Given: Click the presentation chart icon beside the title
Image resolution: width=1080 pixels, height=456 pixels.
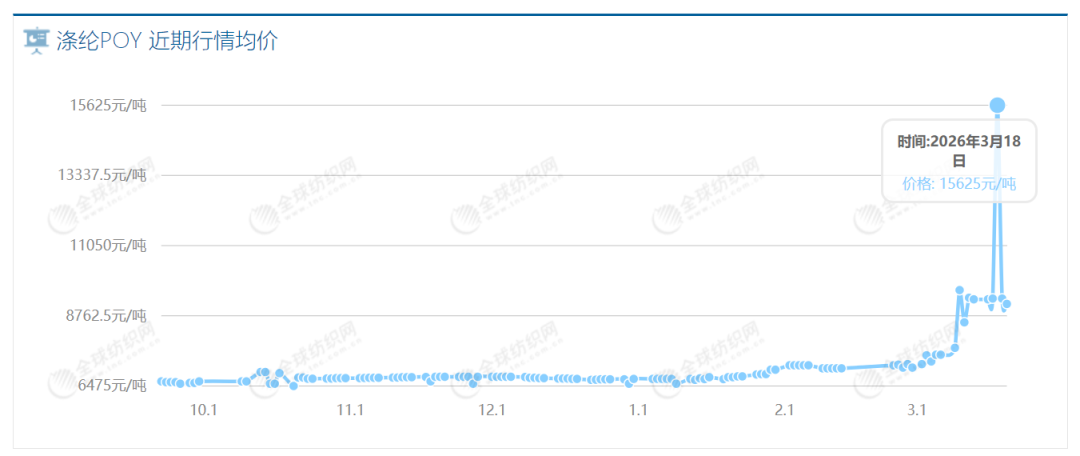Looking at the screenshot, I should [36, 41].
